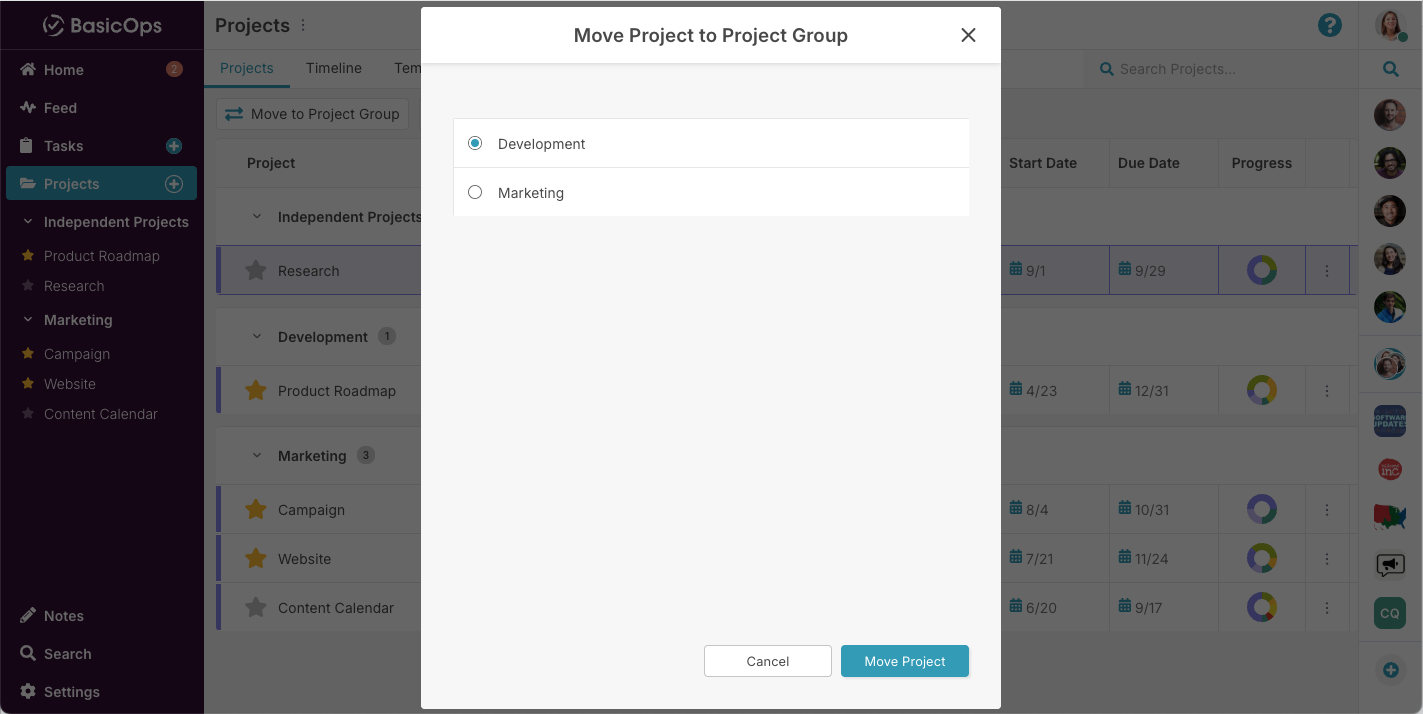Open Software Updates channel icon
1423x714 pixels.
pyautogui.click(x=1390, y=420)
